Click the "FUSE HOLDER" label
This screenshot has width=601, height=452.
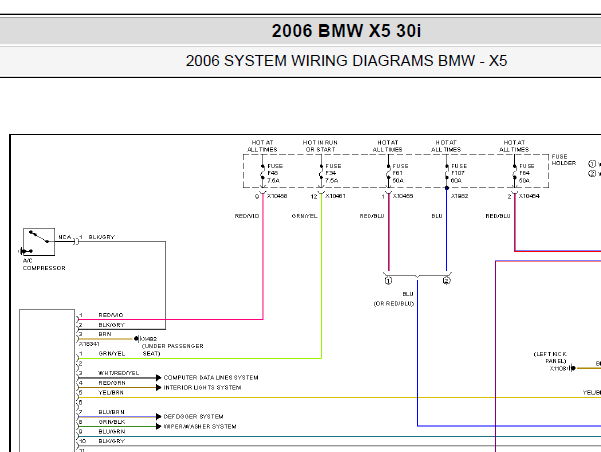point(563,160)
